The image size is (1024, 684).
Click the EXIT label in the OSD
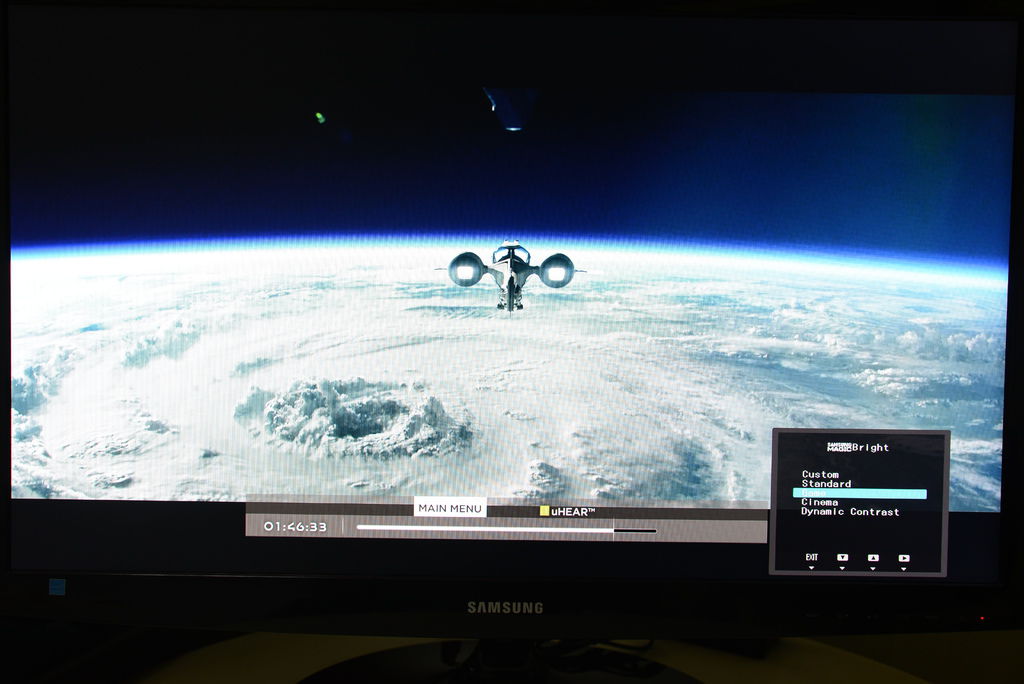click(x=812, y=557)
